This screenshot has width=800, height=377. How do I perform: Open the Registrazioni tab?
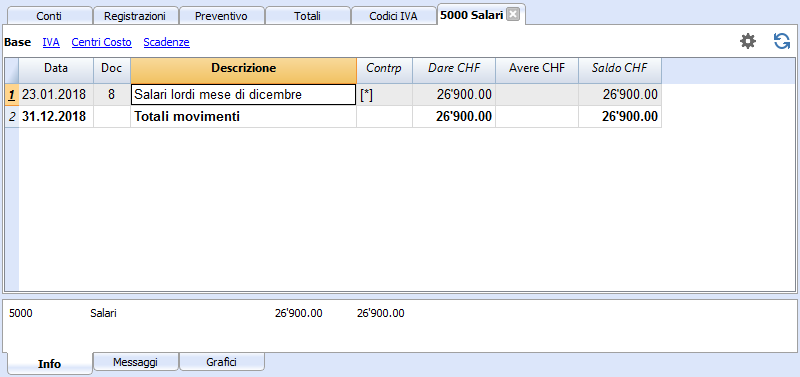[x=135, y=16]
